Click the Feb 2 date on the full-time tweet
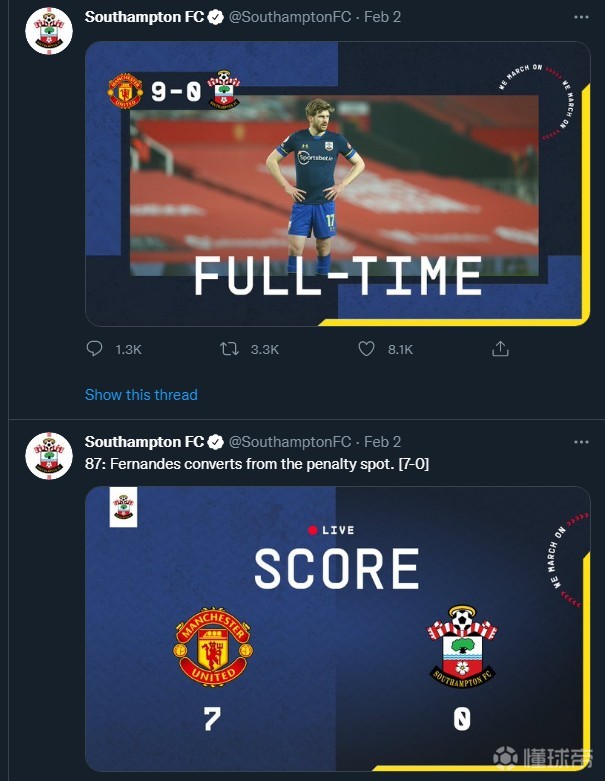Viewport: 605px width, 781px height. [x=382, y=18]
